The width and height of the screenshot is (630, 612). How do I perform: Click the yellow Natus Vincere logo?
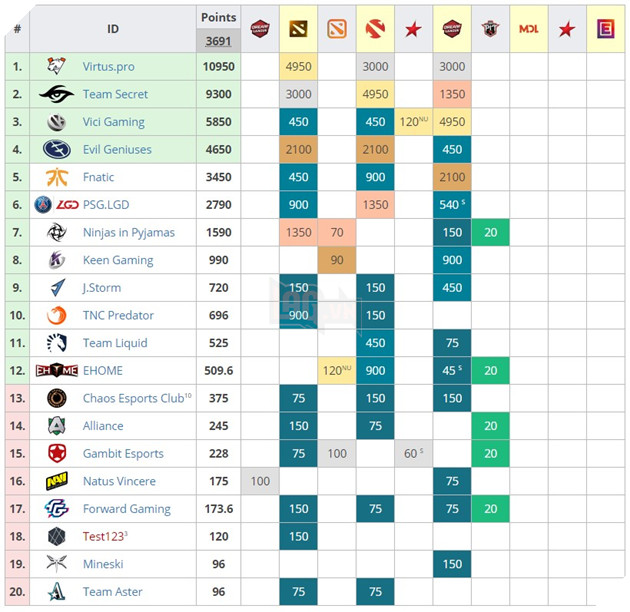point(56,481)
